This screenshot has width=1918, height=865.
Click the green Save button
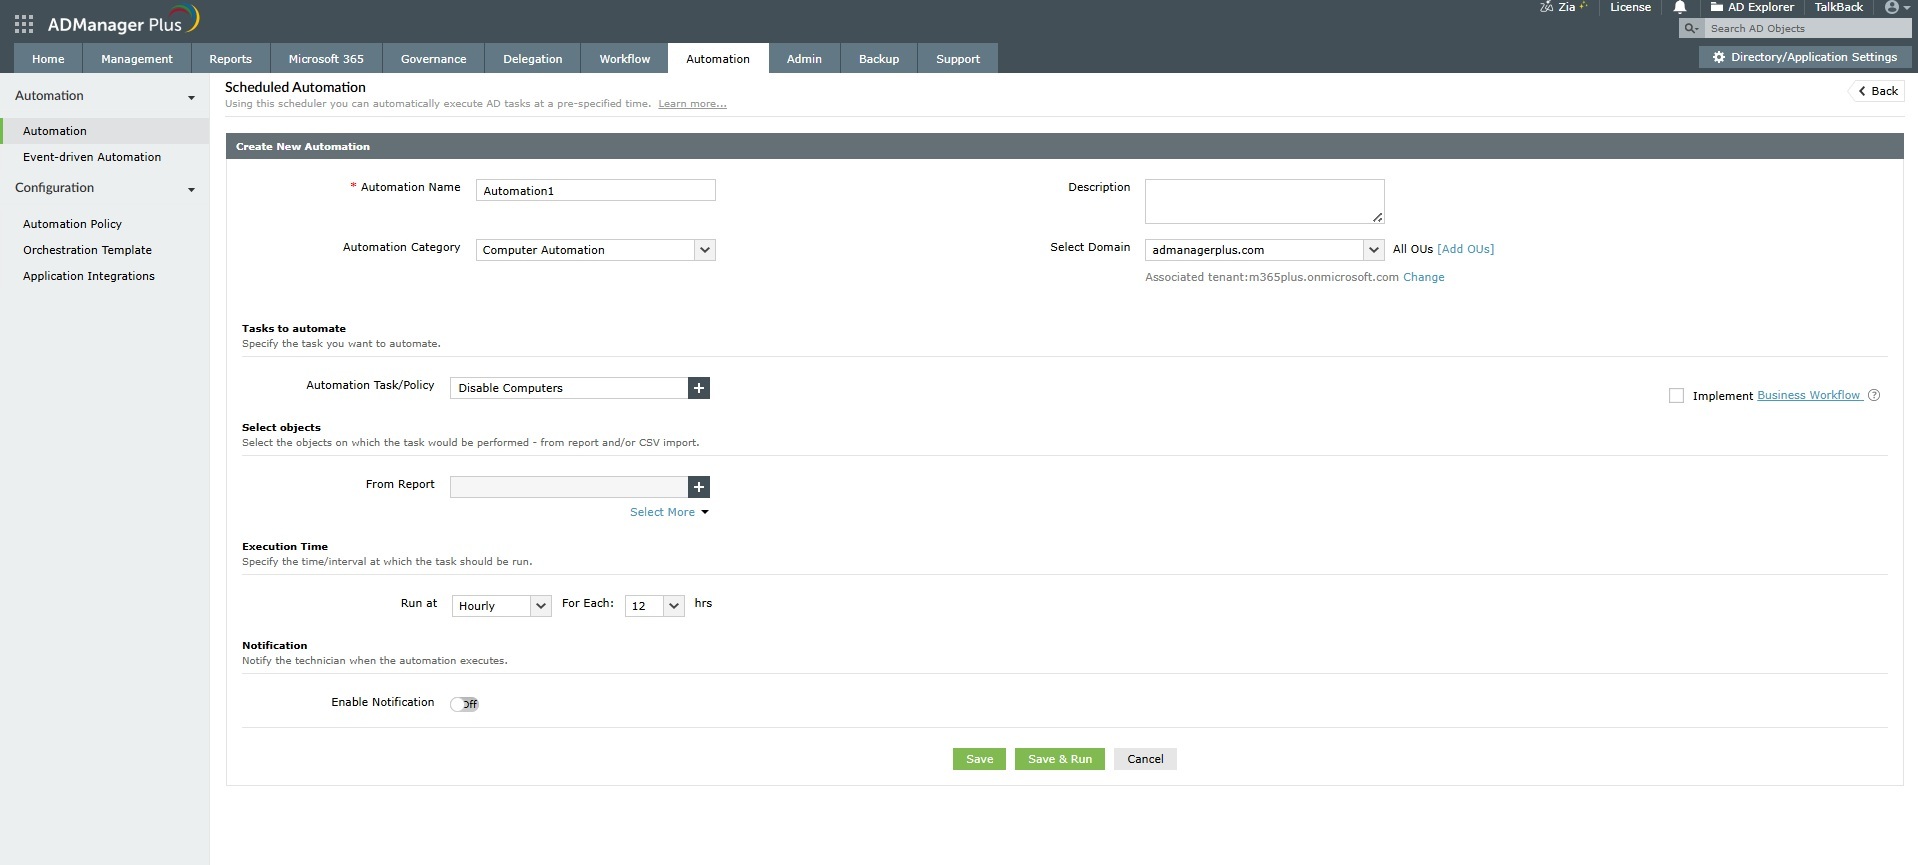[979, 759]
